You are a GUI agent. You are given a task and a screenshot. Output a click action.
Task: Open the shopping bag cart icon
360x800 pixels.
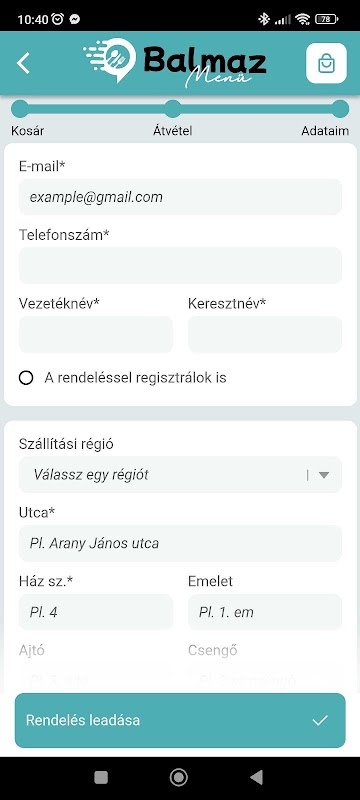[326, 63]
